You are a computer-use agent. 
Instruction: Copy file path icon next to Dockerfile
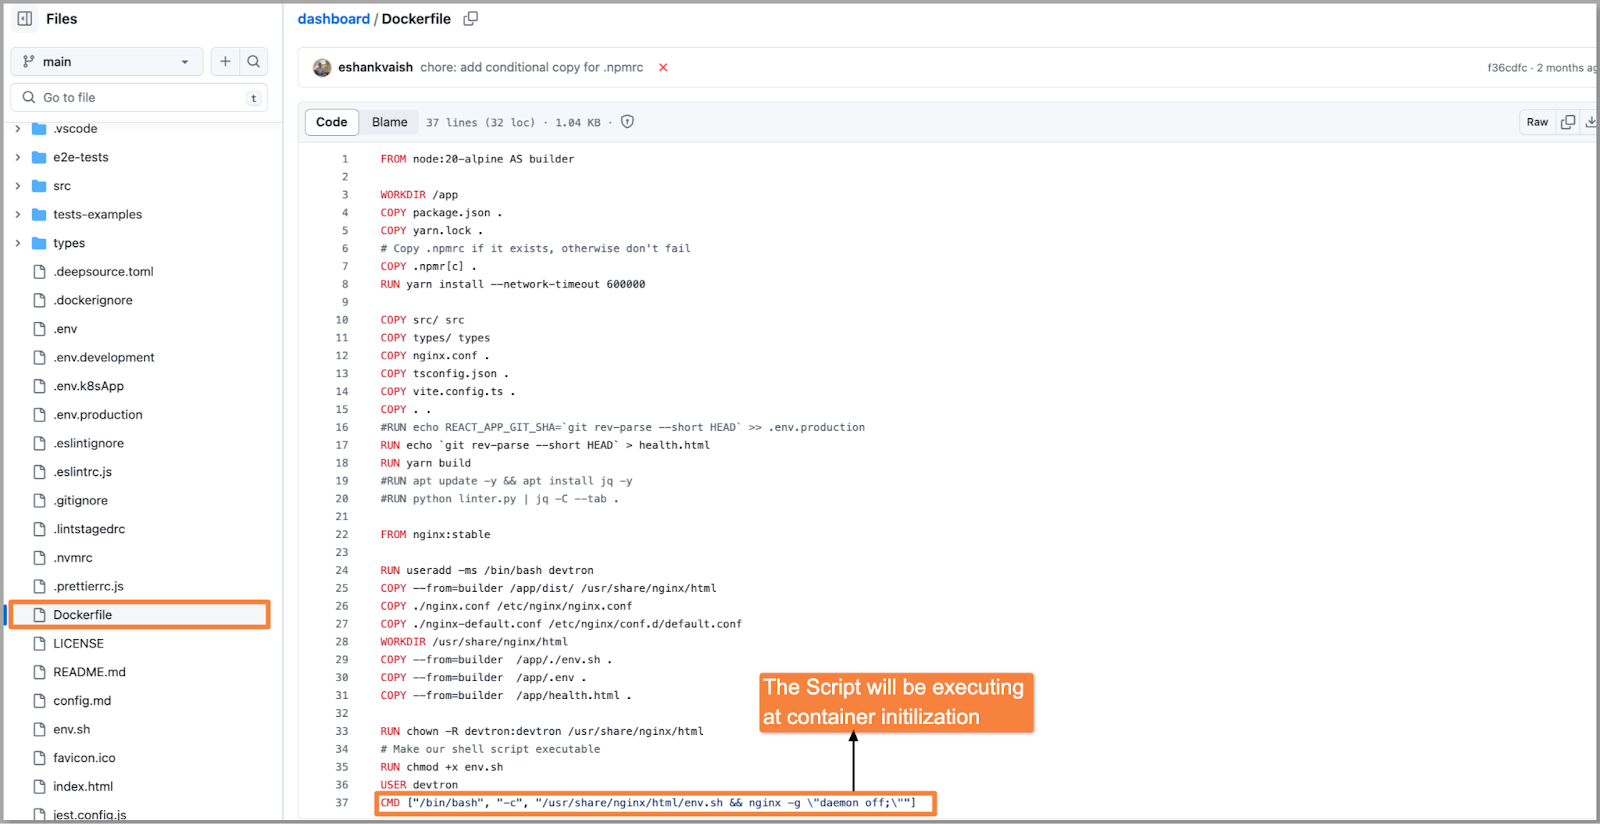(x=471, y=19)
